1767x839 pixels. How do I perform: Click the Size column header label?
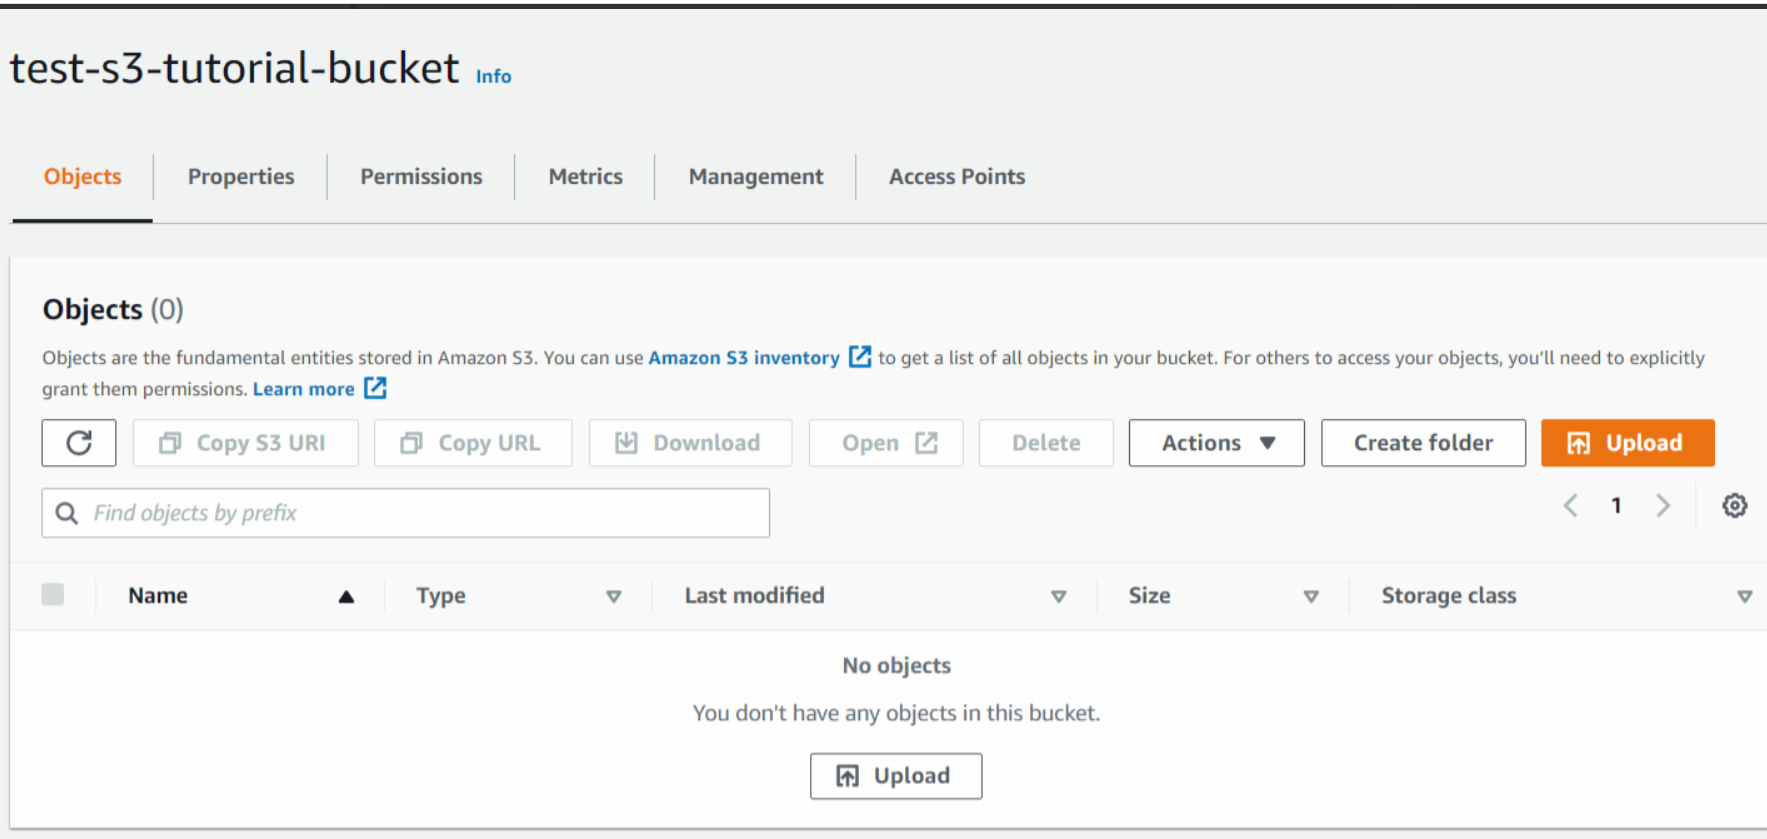click(x=1149, y=596)
